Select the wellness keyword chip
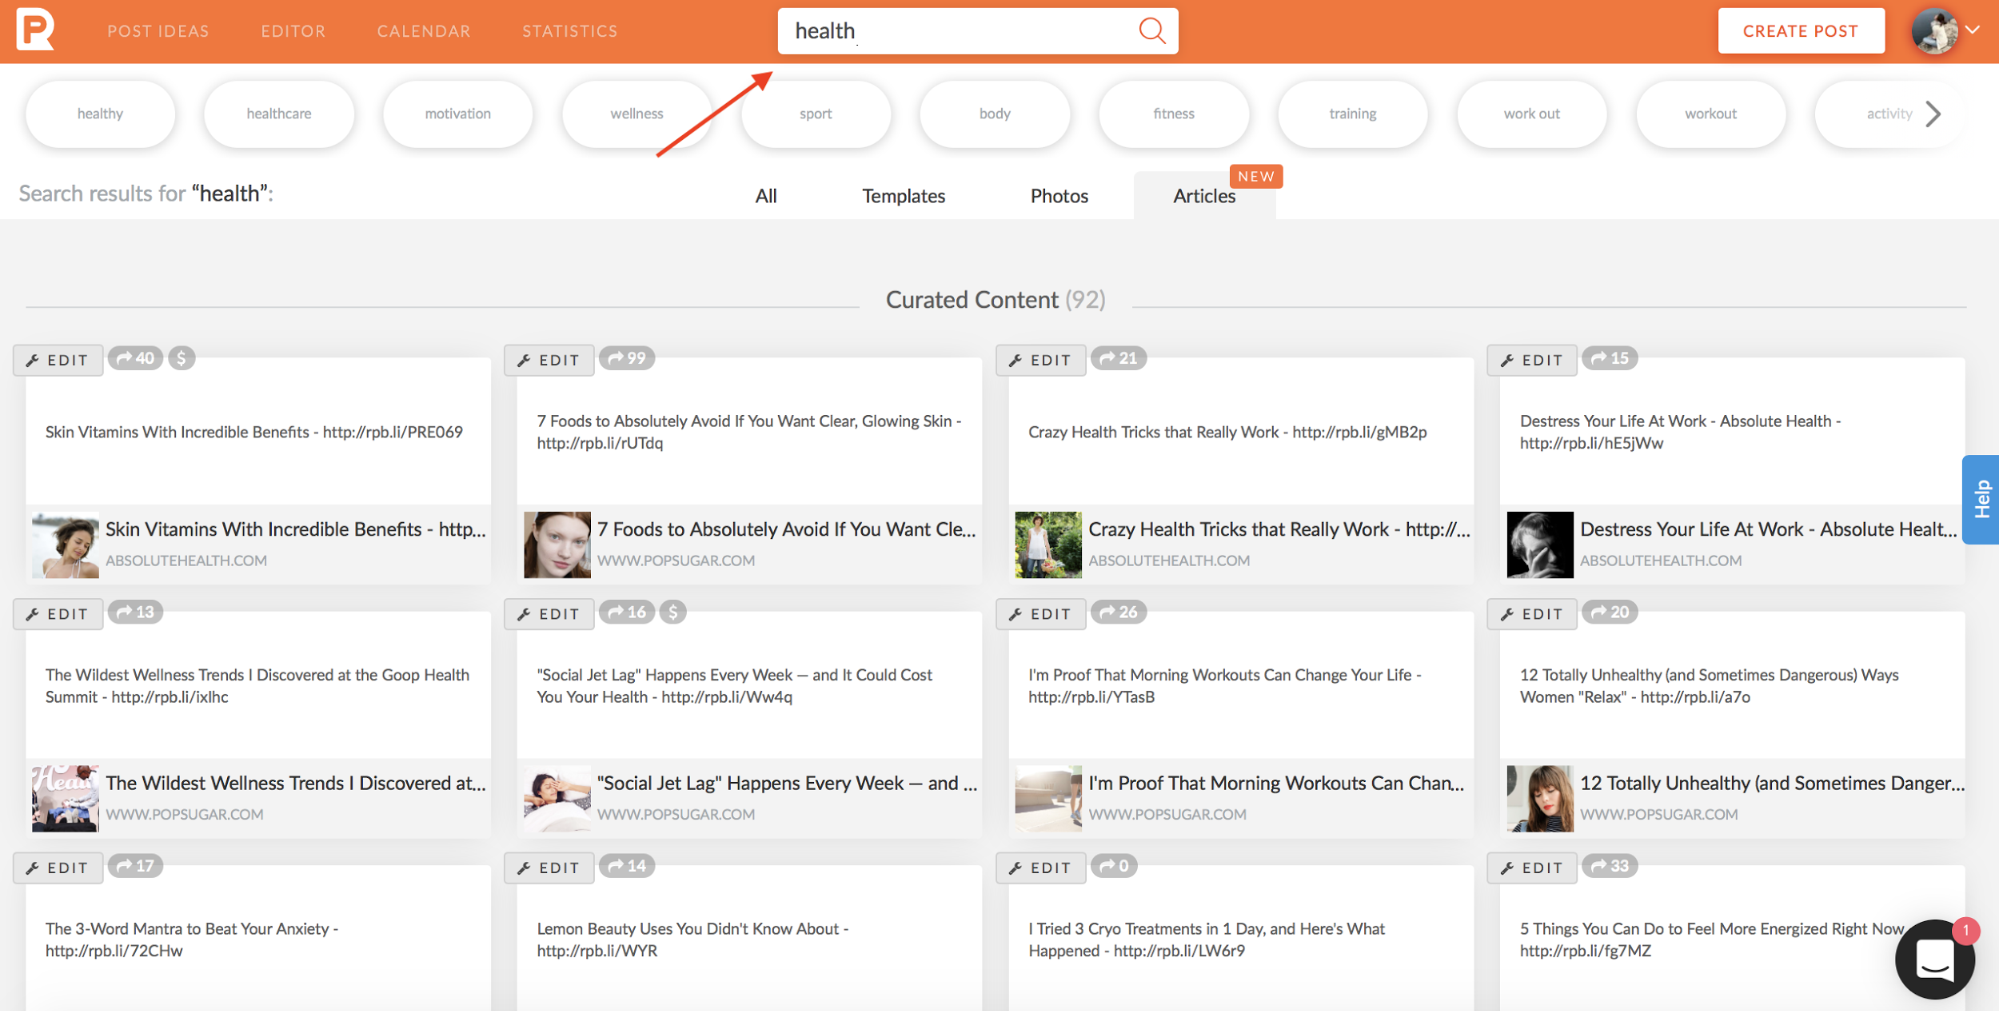Screen dimensions: 1999x1011 click(x=637, y=114)
